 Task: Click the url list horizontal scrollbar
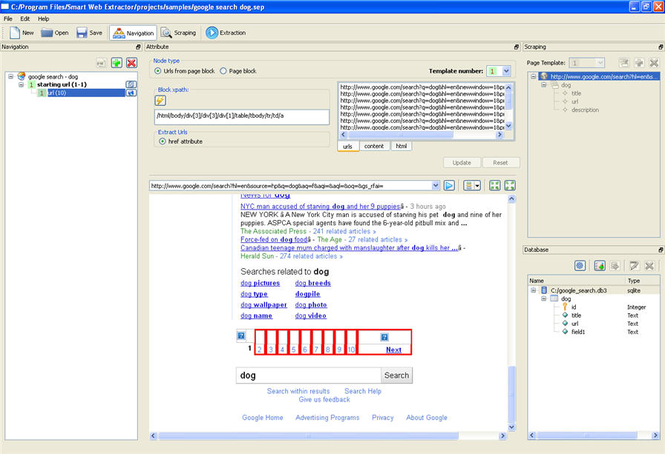[422, 135]
